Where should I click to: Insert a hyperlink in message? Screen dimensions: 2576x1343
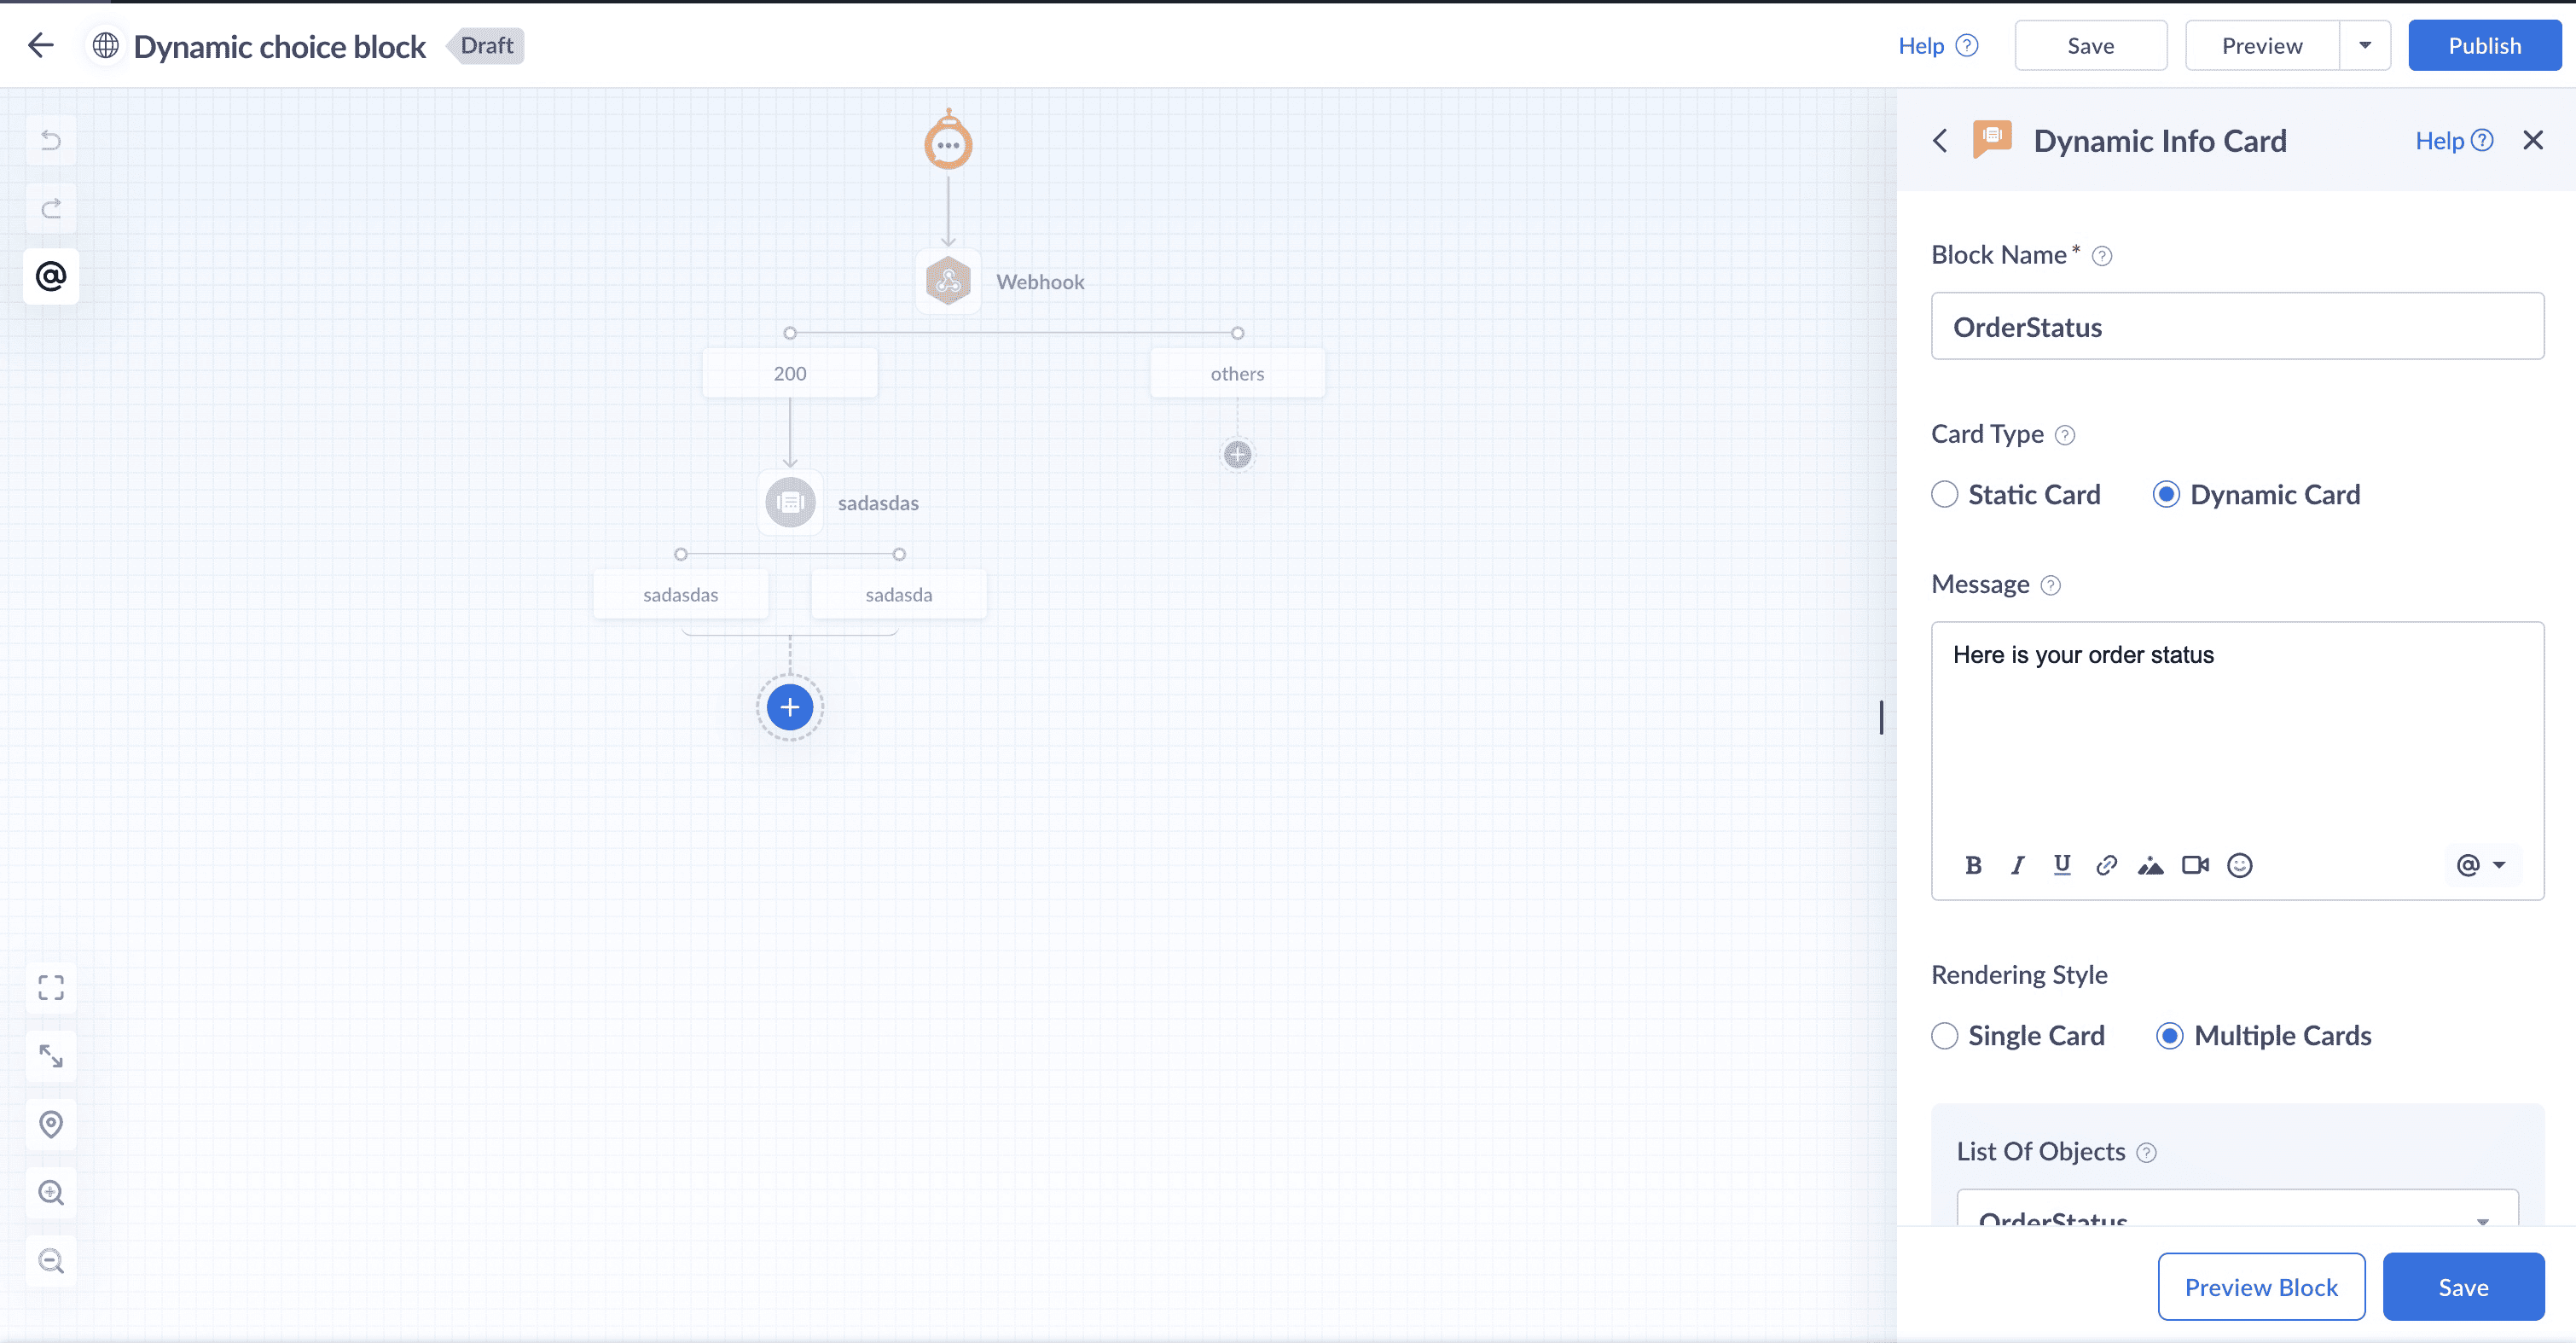pyautogui.click(x=2106, y=865)
